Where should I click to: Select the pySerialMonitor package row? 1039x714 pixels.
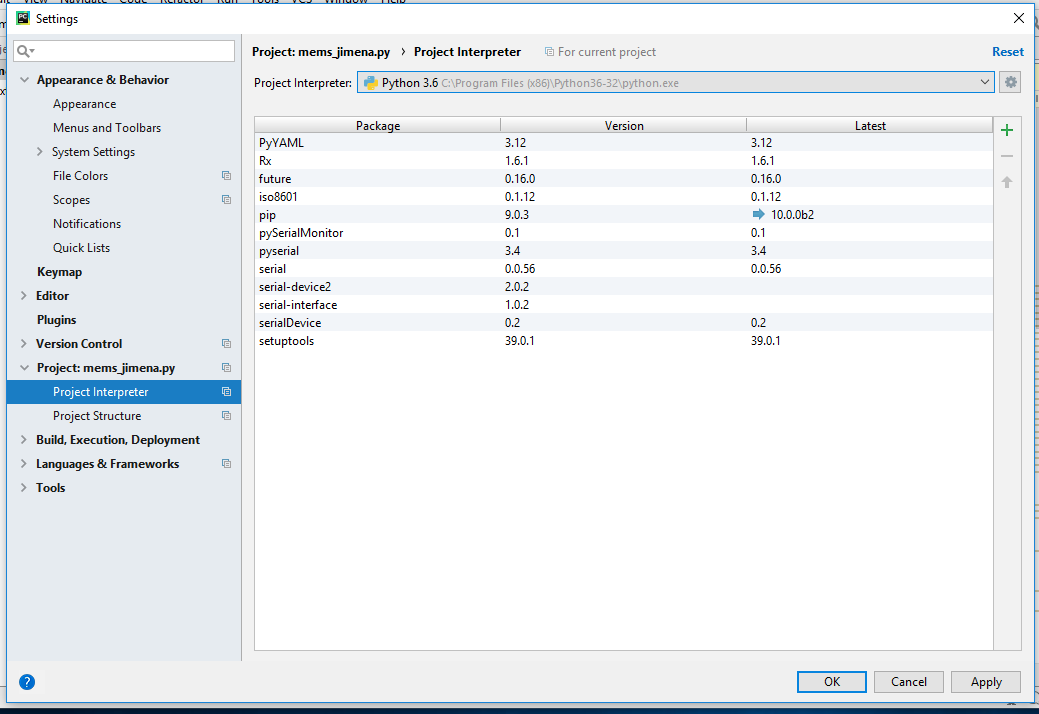624,232
